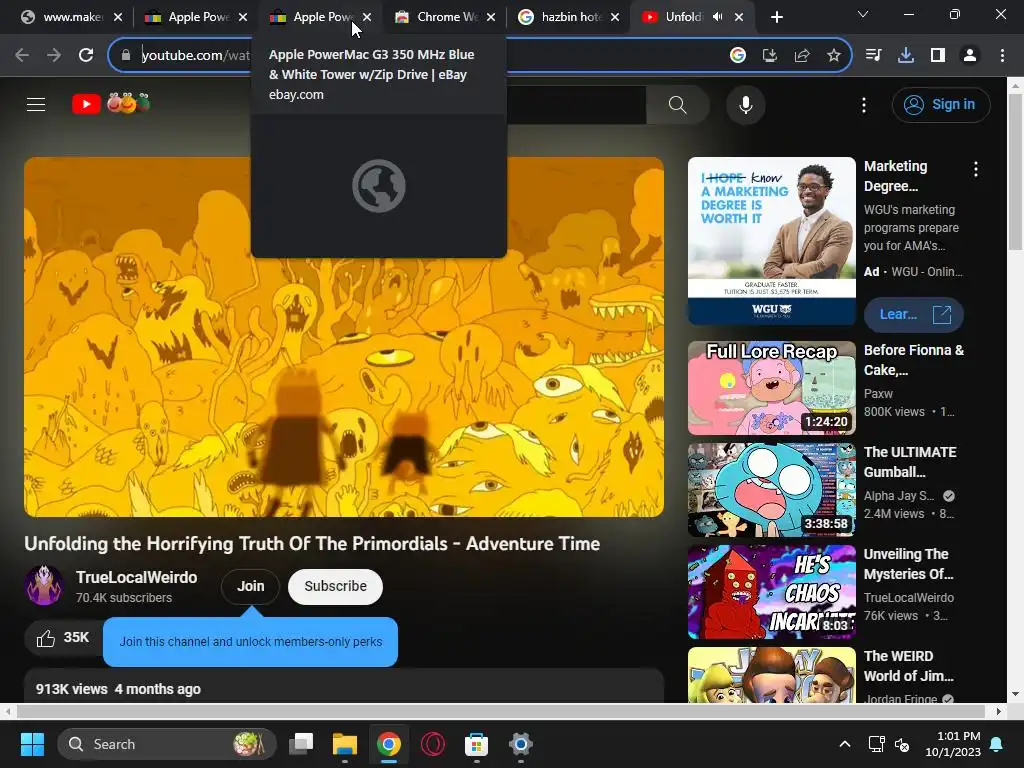Open Settings gear from taskbar
This screenshot has height=768, width=1024.
(520, 744)
